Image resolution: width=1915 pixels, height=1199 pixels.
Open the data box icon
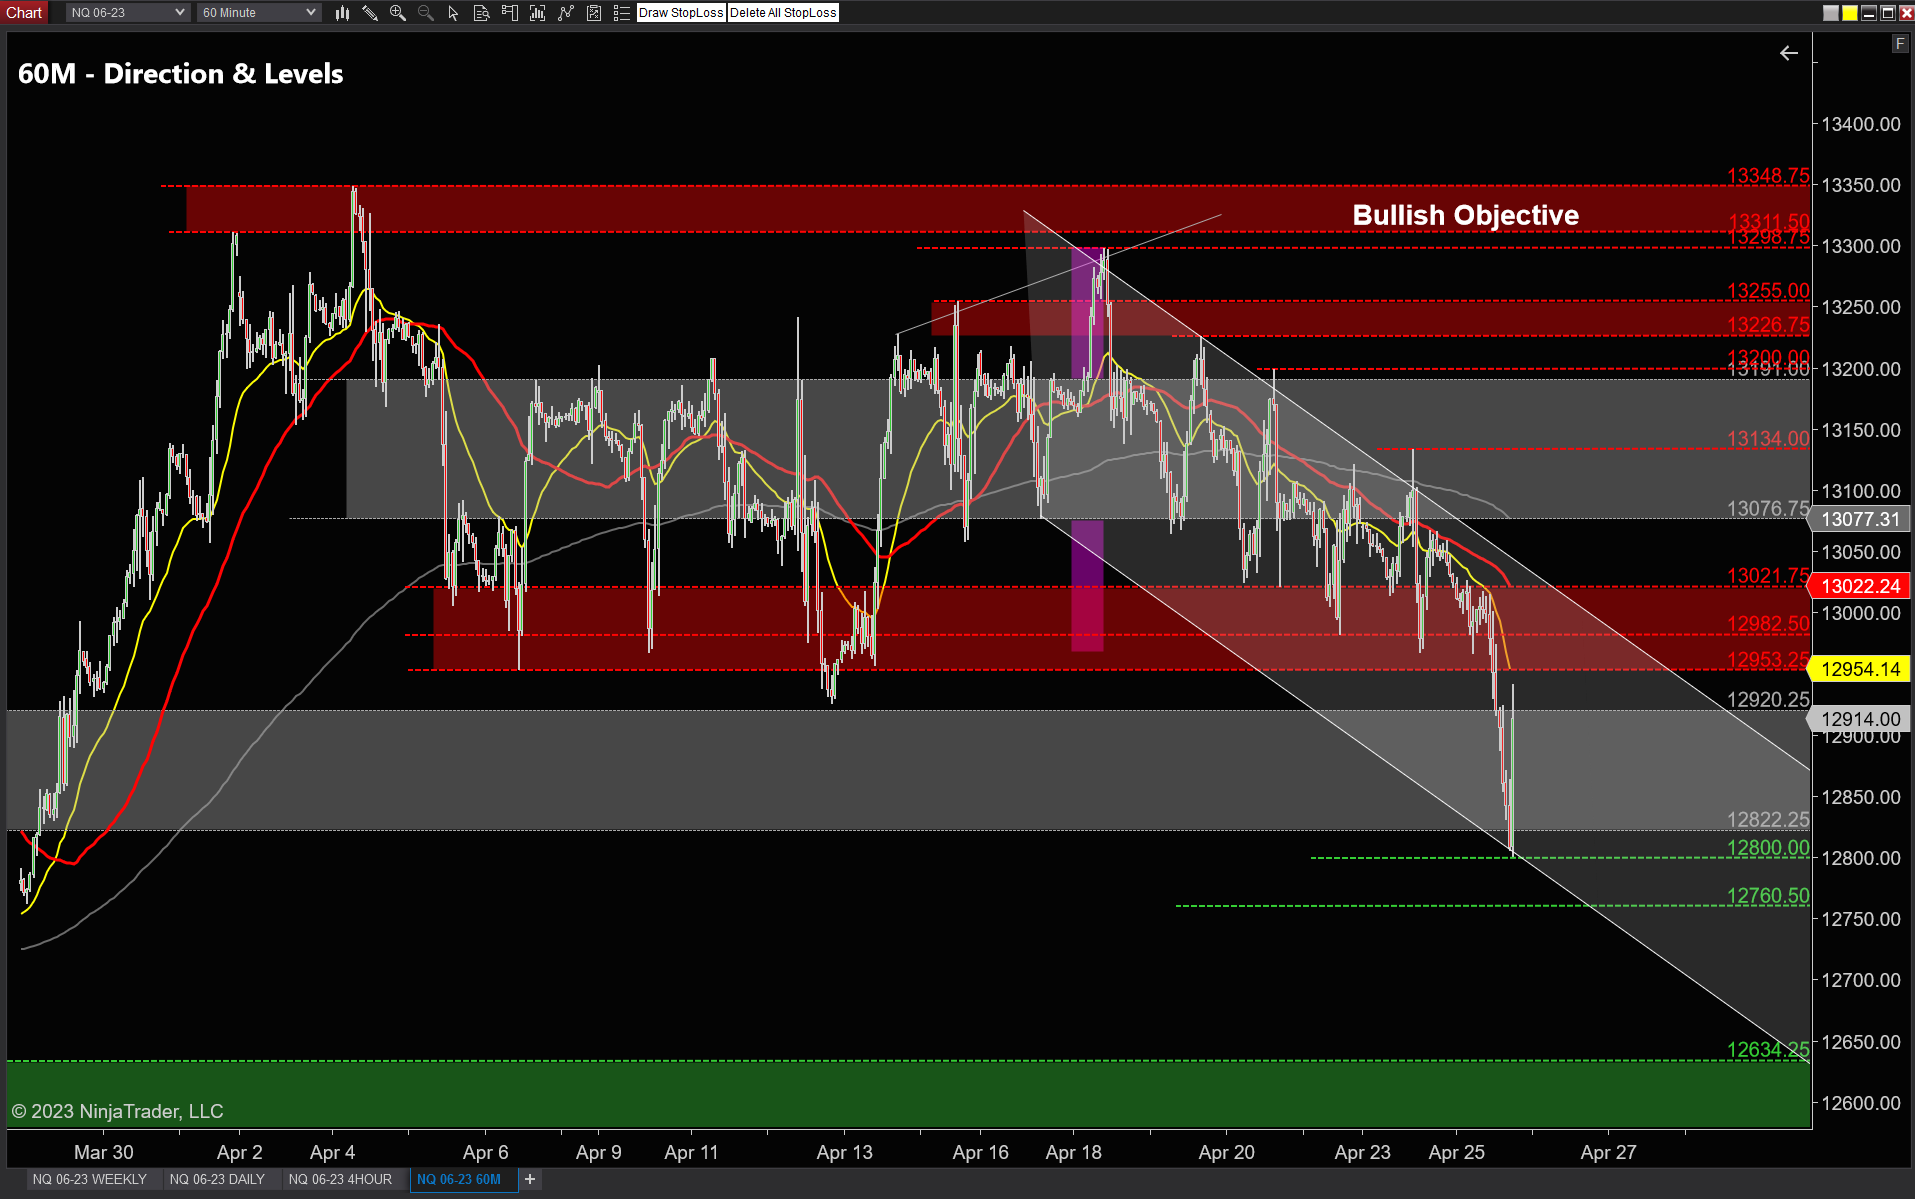coord(481,13)
